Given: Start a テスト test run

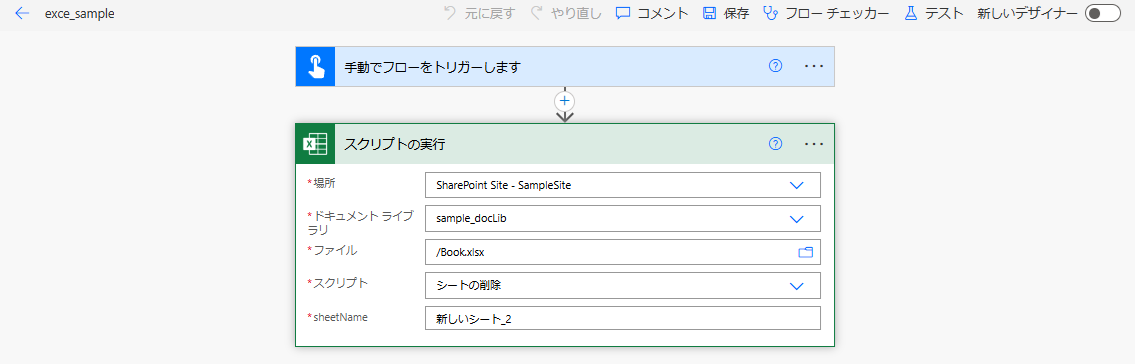Looking at the screenshot, I should tap(934, 13).
